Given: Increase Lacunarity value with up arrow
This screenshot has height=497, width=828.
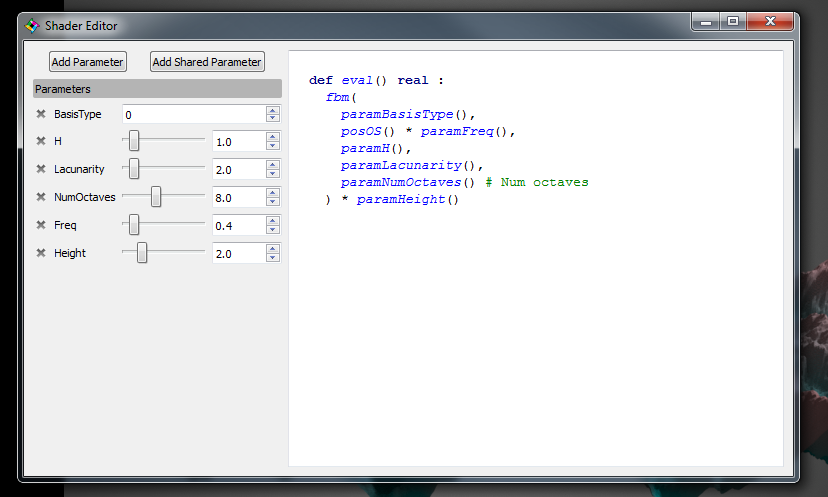Looking at the screenshot, I should (x=272, y=165).
